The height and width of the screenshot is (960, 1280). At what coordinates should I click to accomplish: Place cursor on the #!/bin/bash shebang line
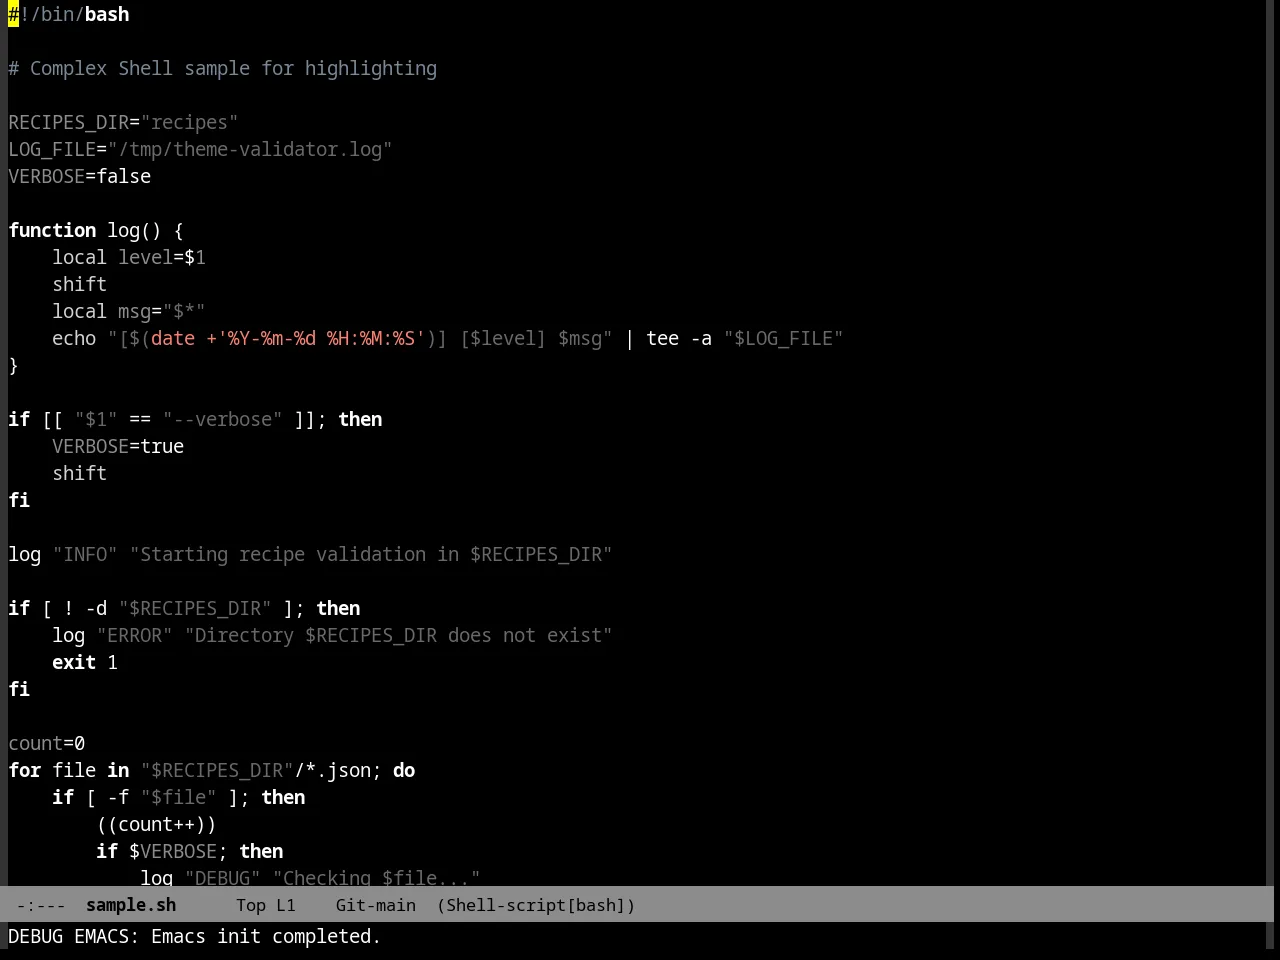pyautogui.click(x=69, y=14)
